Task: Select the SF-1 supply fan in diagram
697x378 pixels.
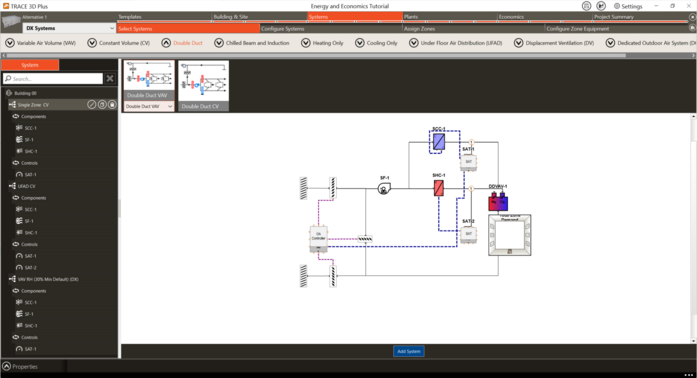Action: click(384, 189)
